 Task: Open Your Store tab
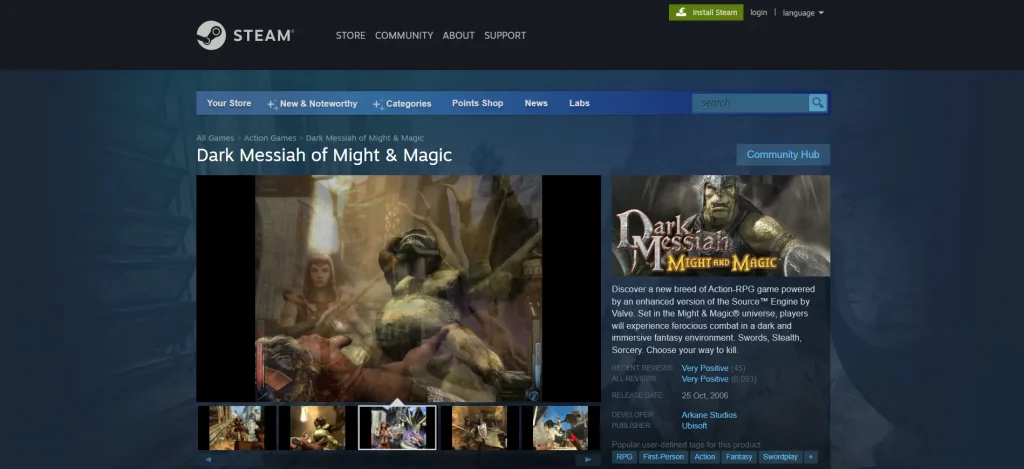tap(229, 103)
